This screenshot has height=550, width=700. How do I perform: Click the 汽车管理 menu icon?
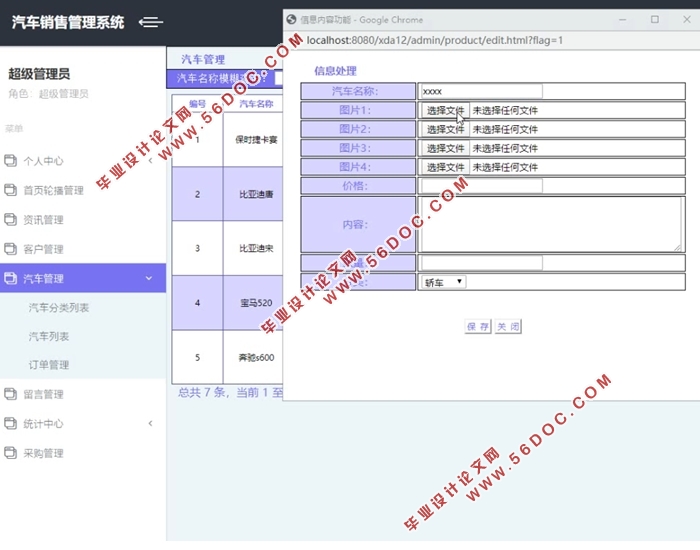[11, 278]
